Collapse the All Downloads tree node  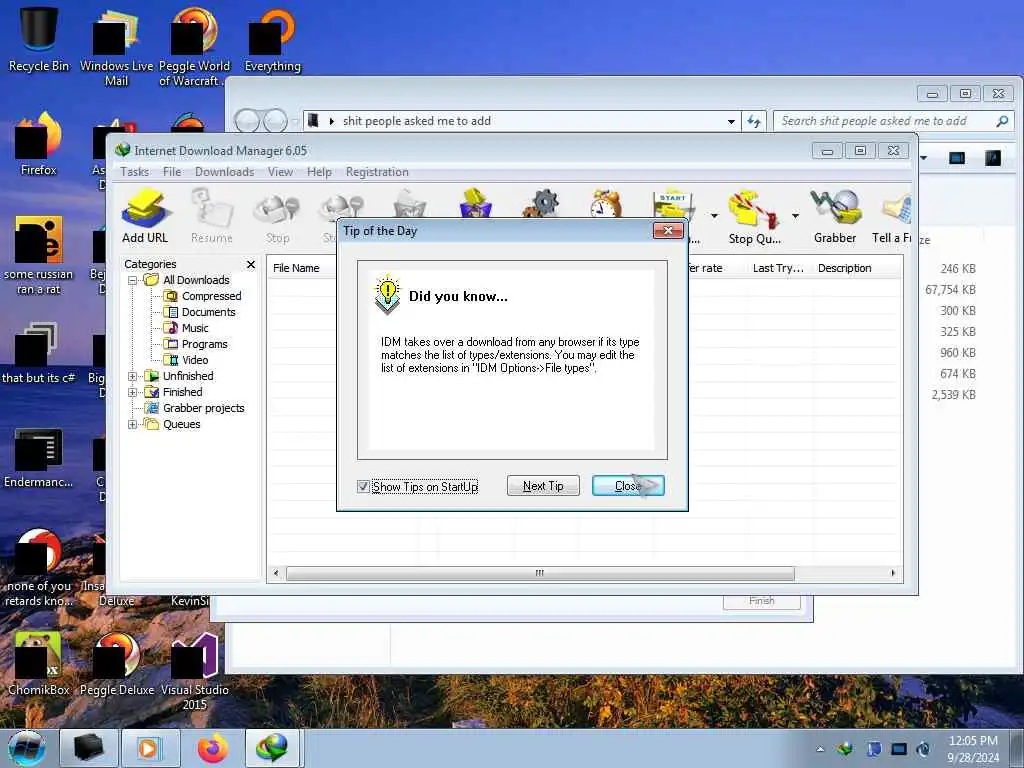(133, 280)
